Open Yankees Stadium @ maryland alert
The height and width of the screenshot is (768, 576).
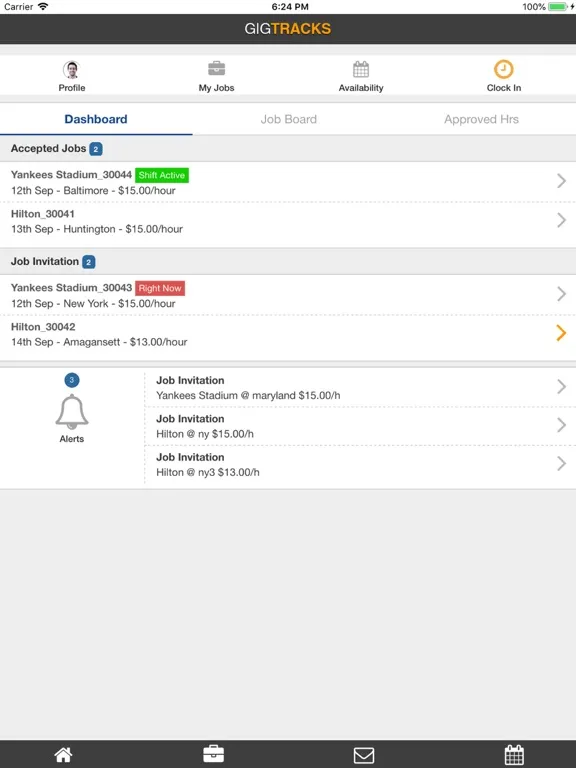click(x=360, y=387)
